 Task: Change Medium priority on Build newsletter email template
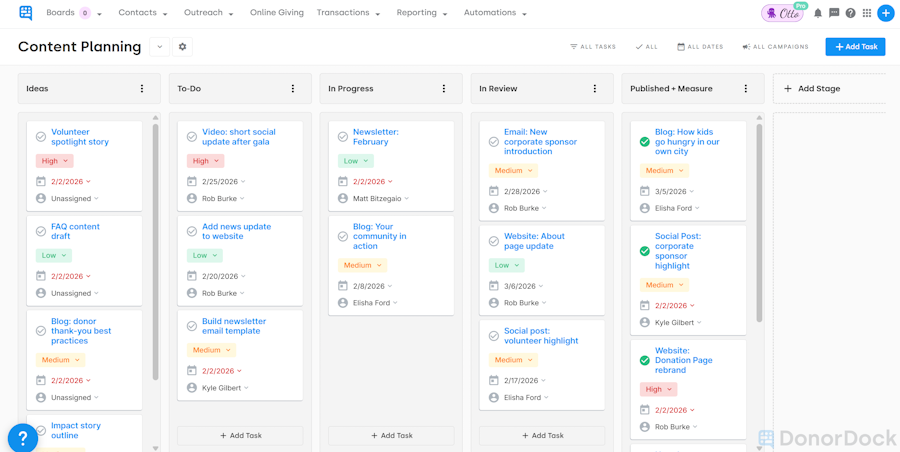pyautogui.click(x=211, y=350)
